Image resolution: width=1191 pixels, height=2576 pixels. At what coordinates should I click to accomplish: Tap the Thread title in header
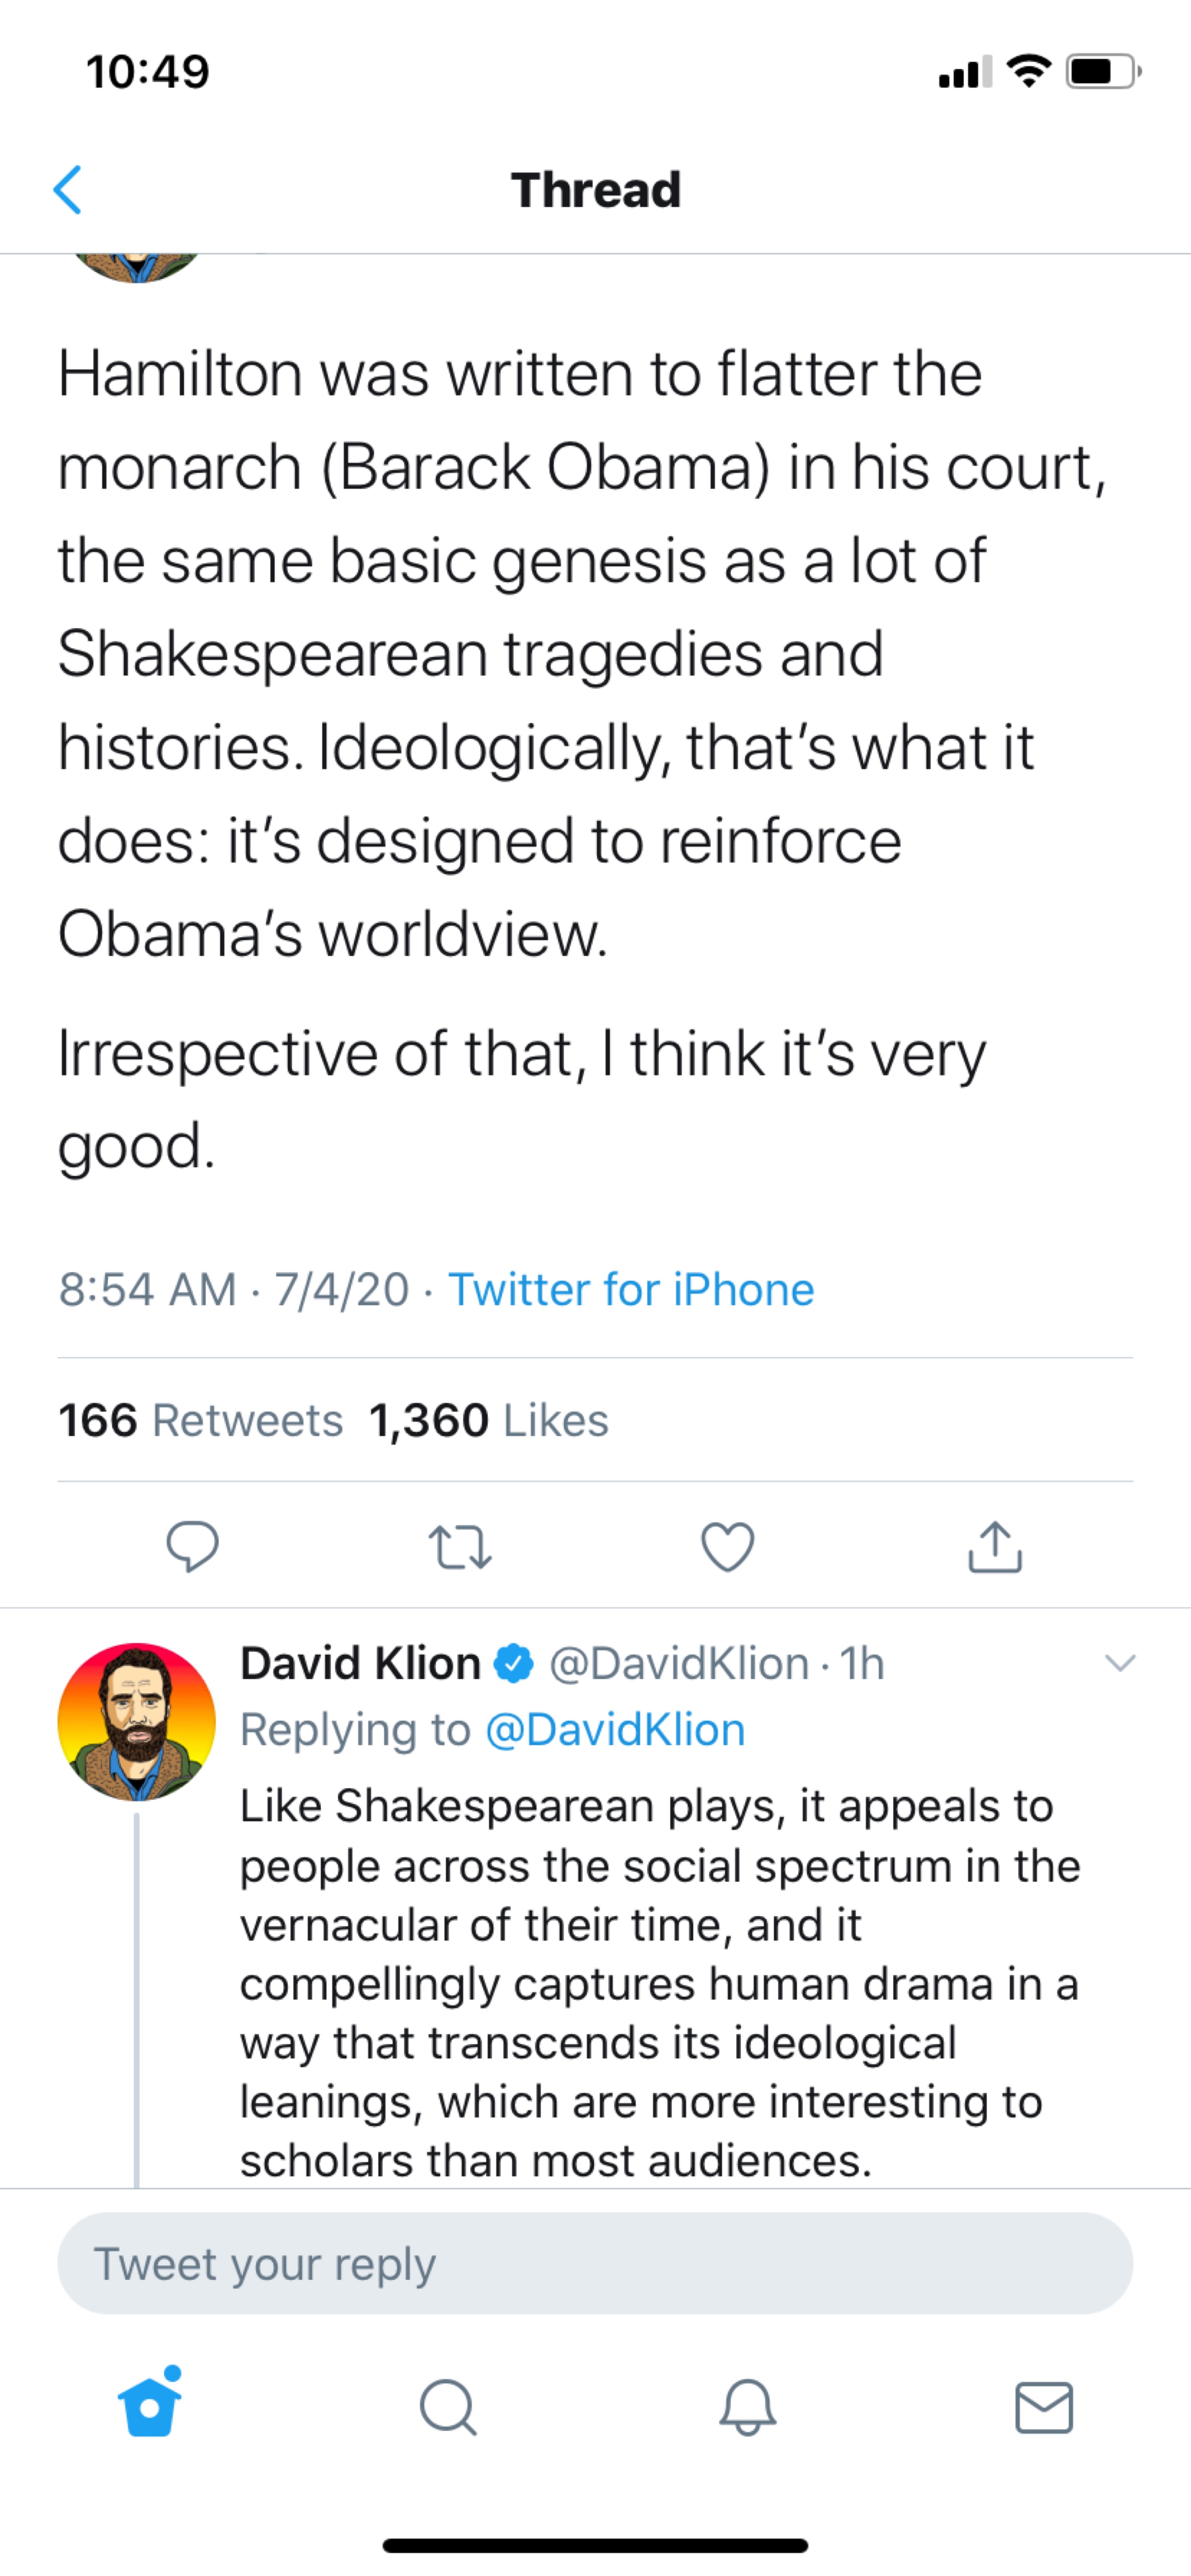pyautogui.click(x=596, y=190)
